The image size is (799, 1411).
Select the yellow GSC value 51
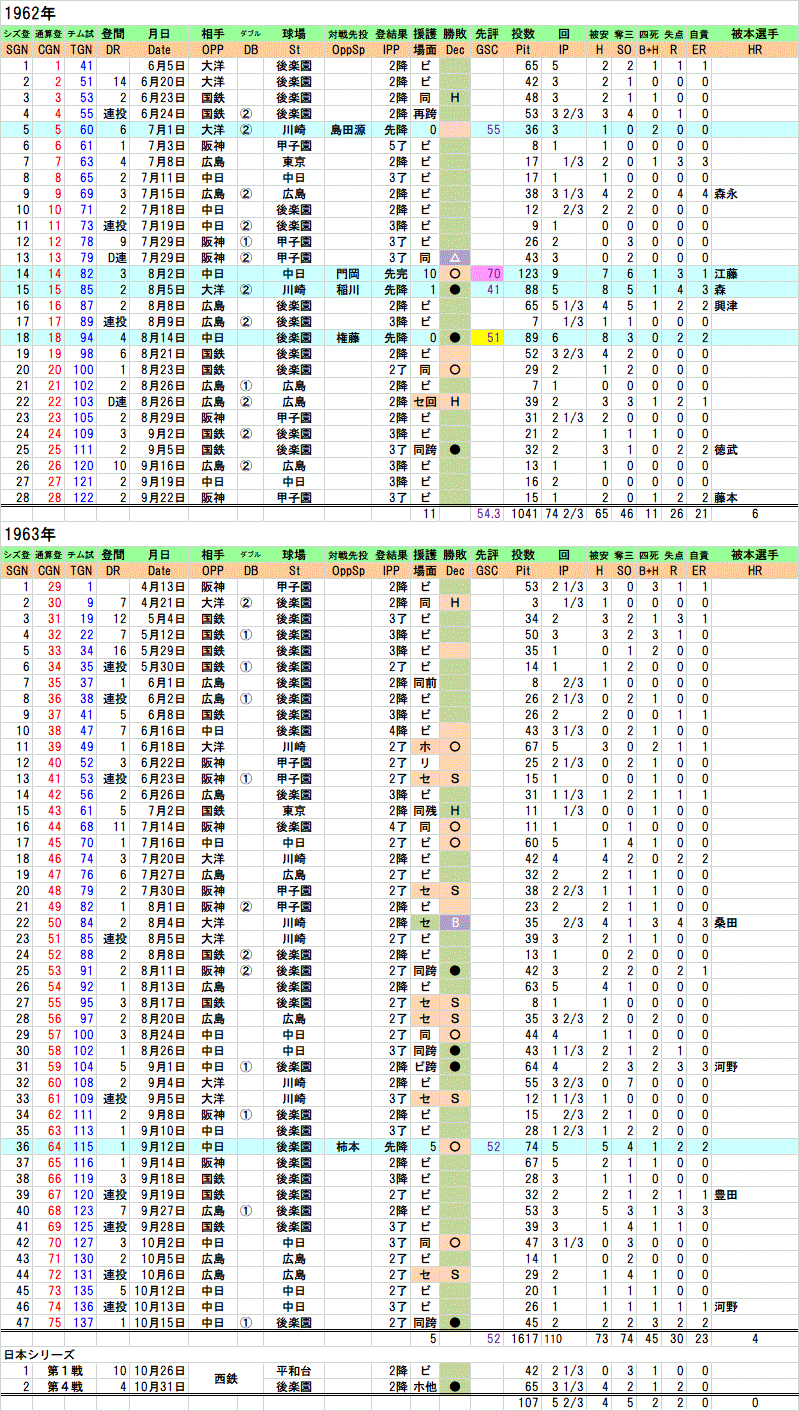click(488, 337)
